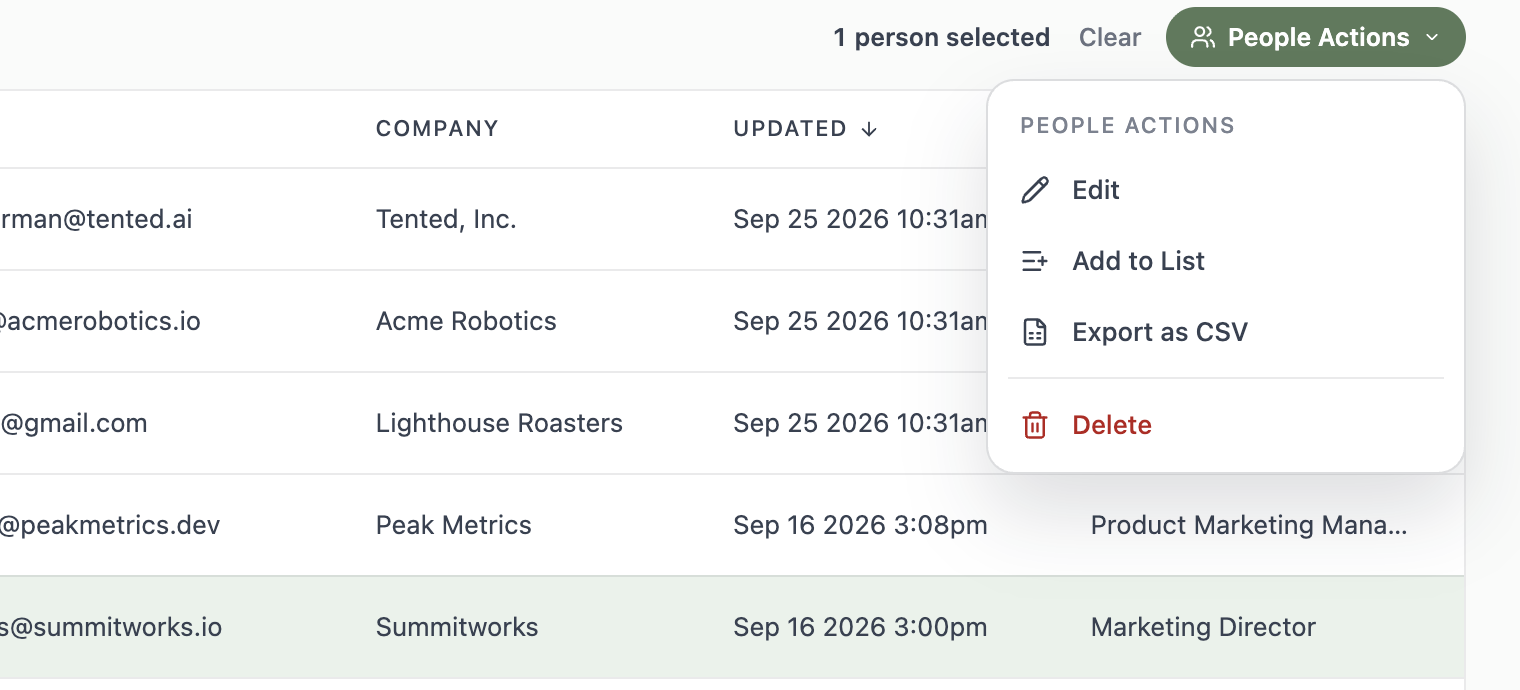This screenshot has height=690, width=1520.
Task: Click the red trash icon beside Delete
Action: (x=1035, y=425)
